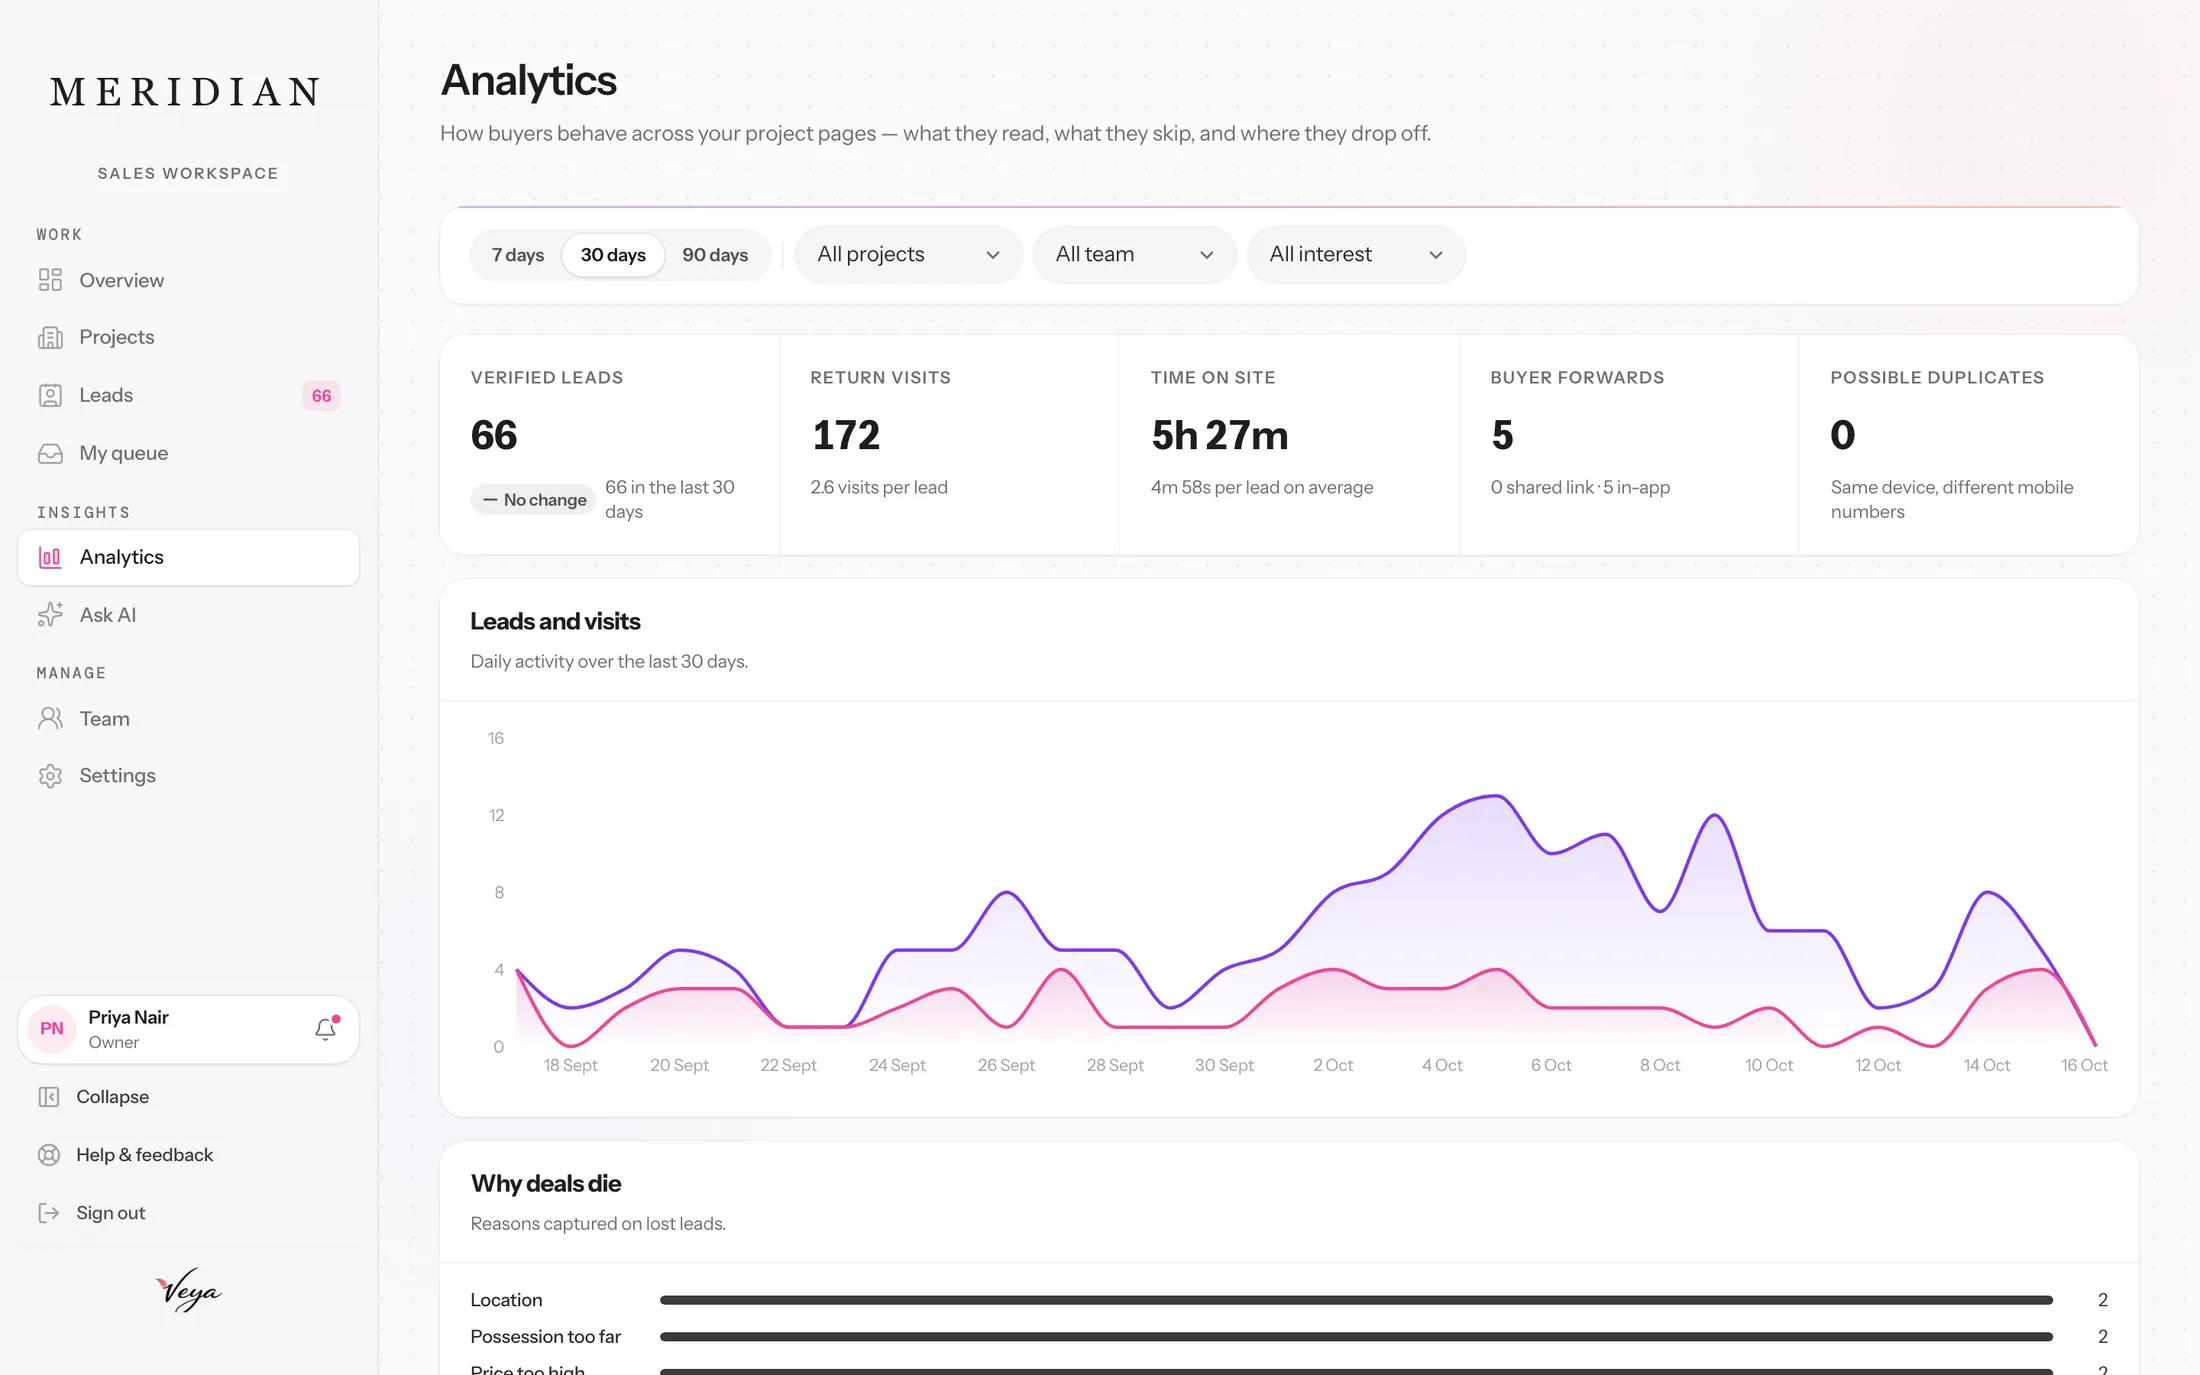Click the Collapse sidebar panel icon
This screenshot has width=2200, height=1375.
pyautogui.click(x=49, y=1096)
